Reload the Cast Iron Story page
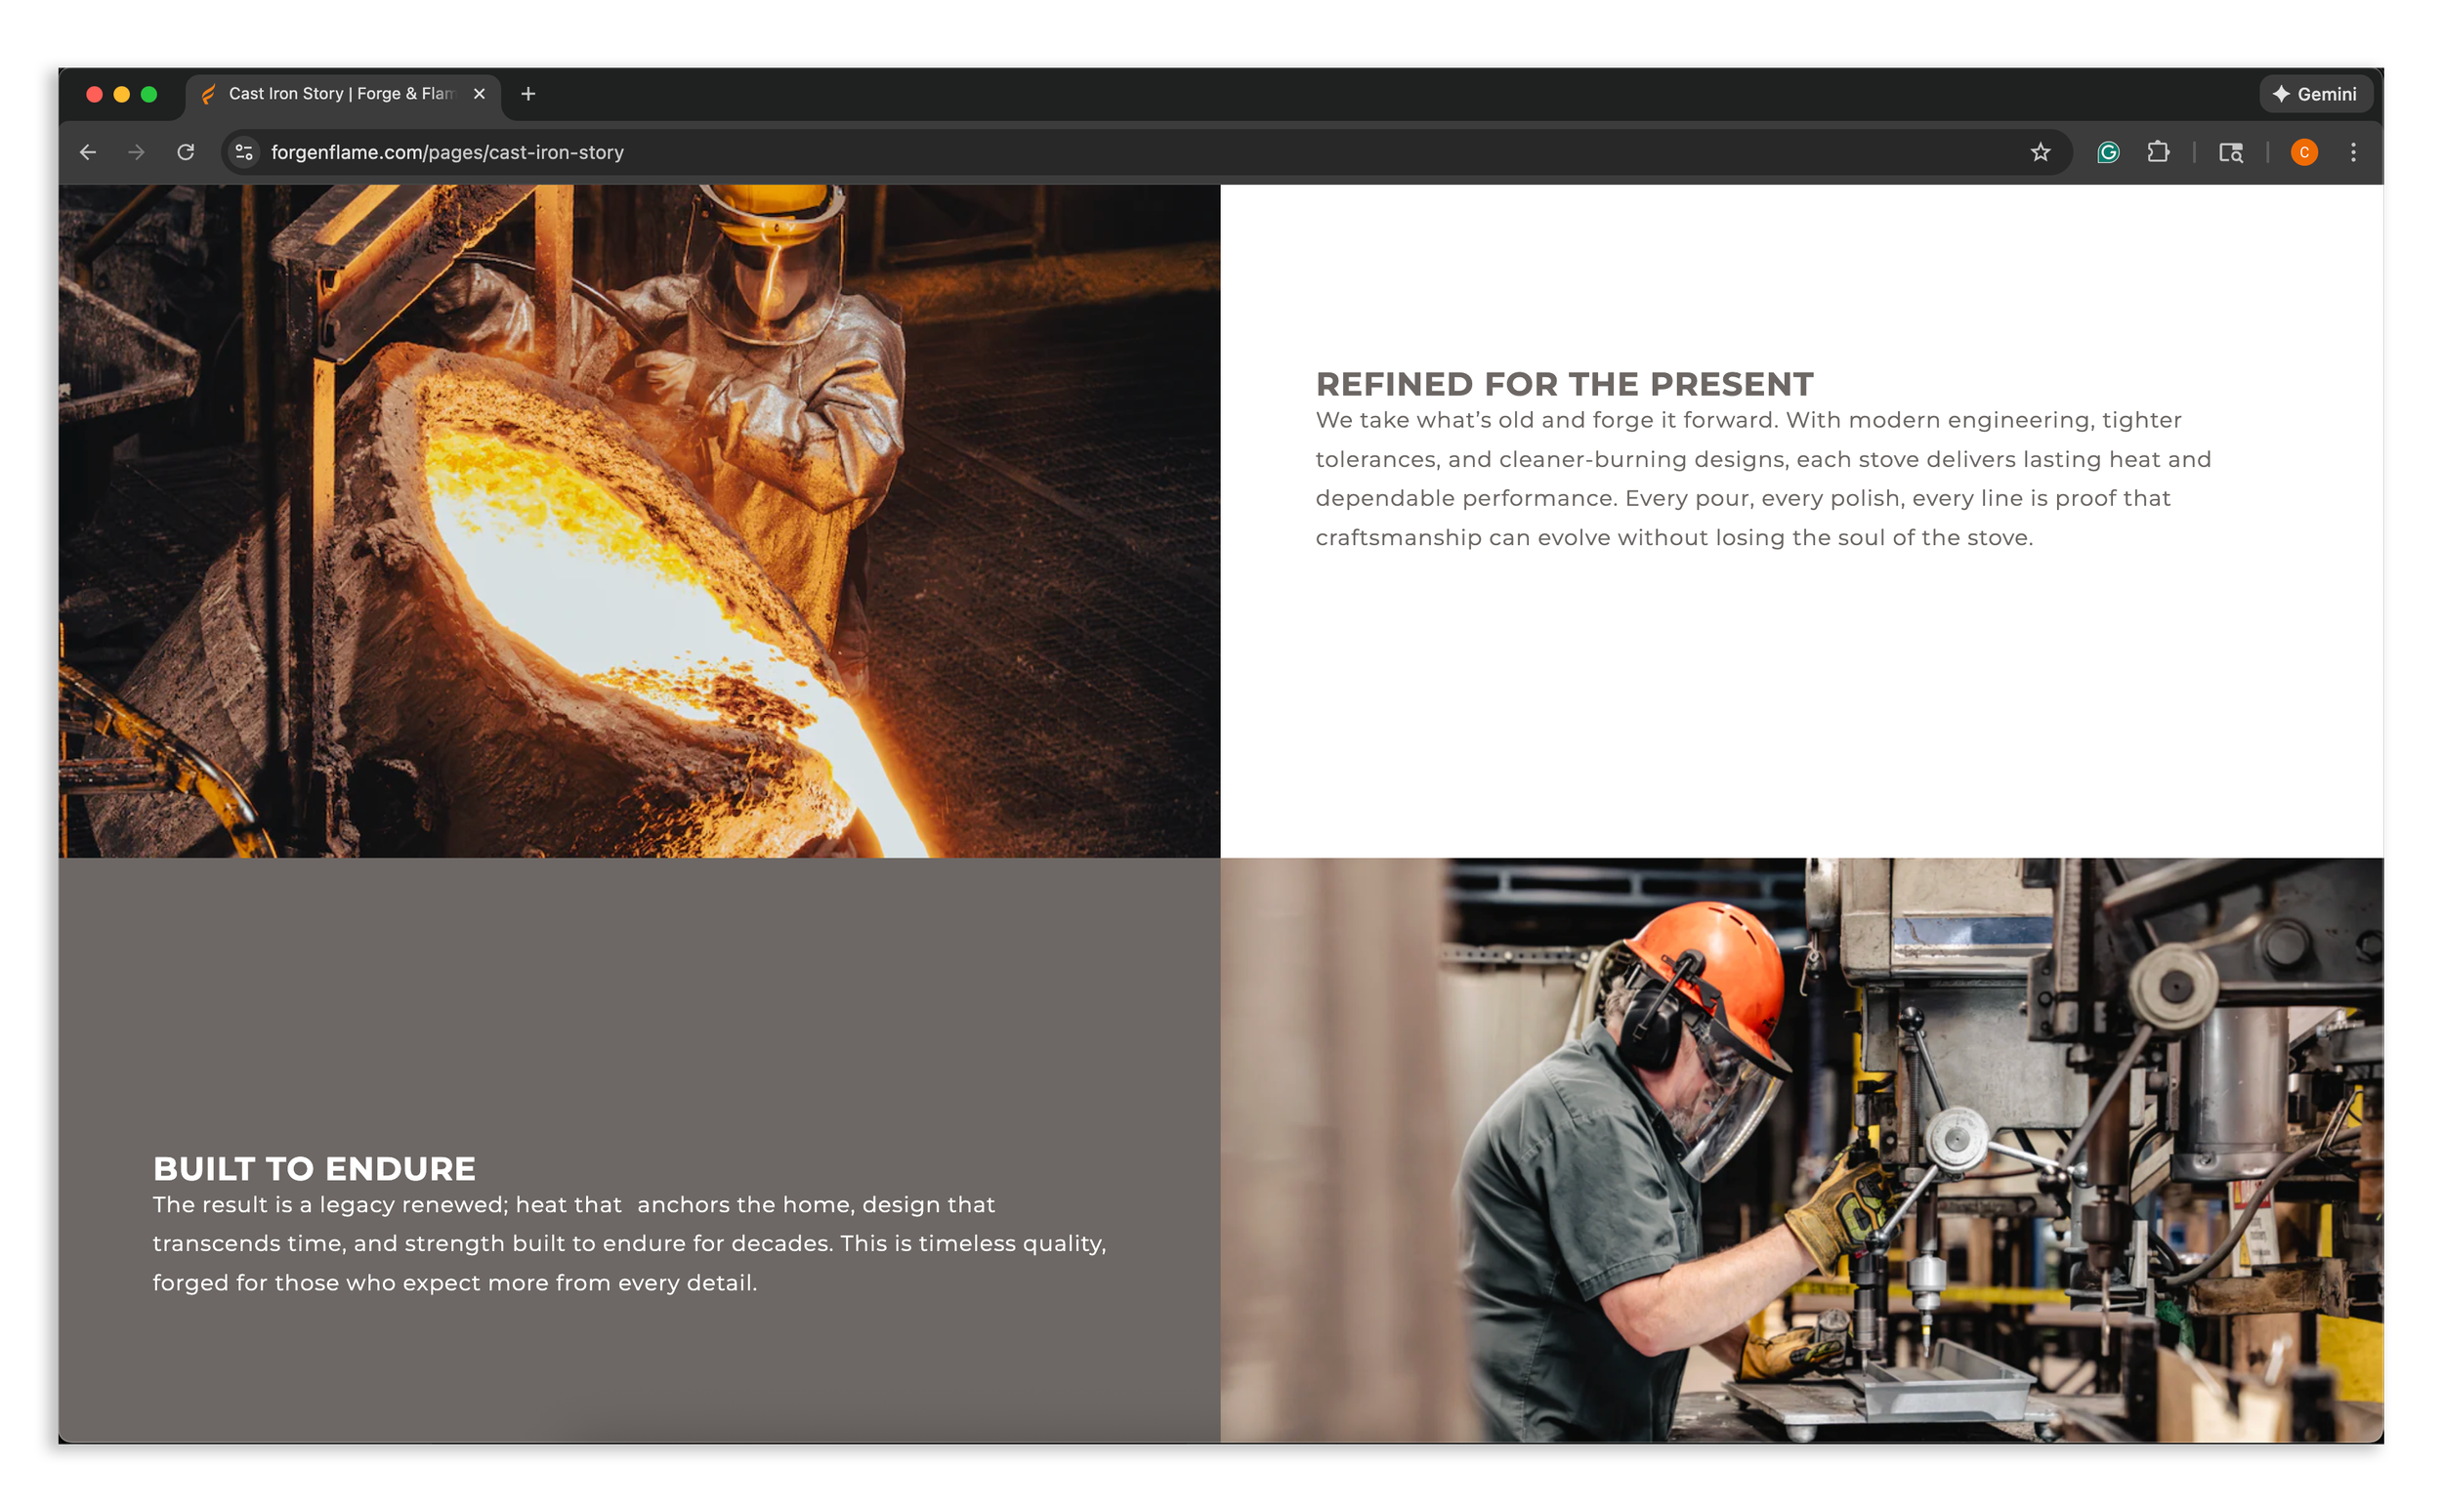The image size is (2442, 1512). pyautogui.click(x=186, y=152)
